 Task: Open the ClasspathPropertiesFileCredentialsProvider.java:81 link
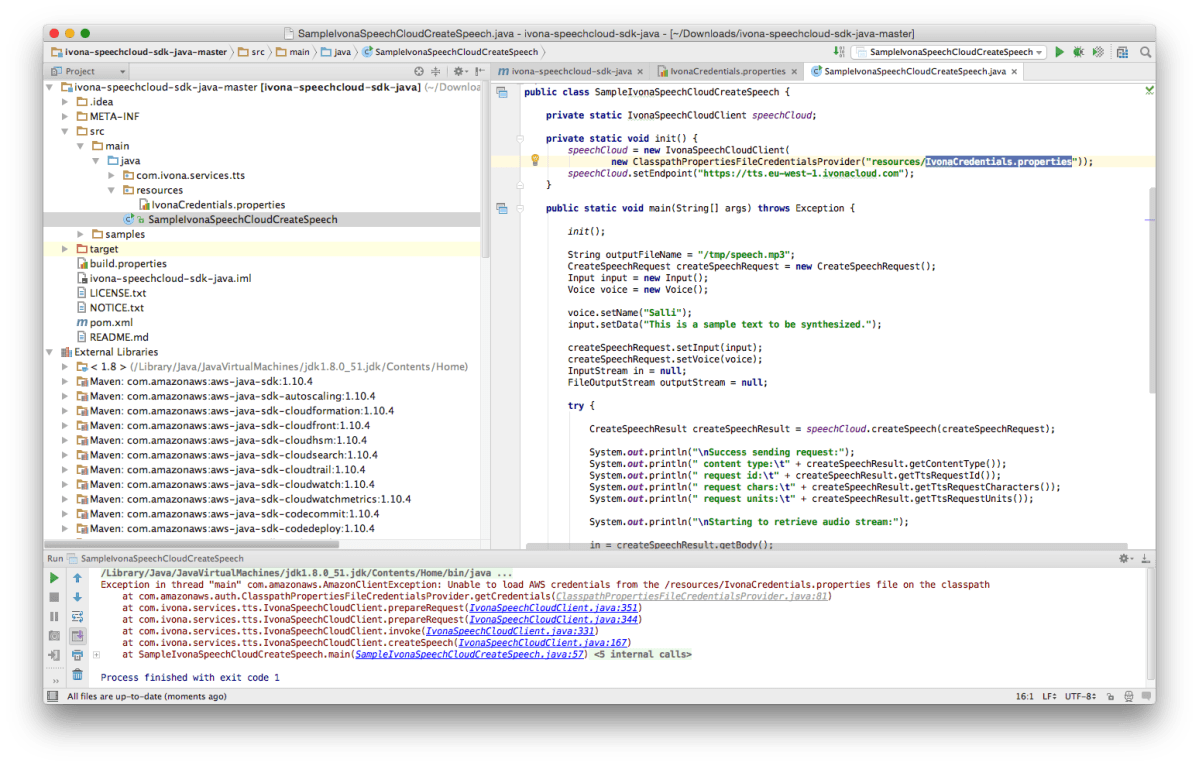(691, 596)
